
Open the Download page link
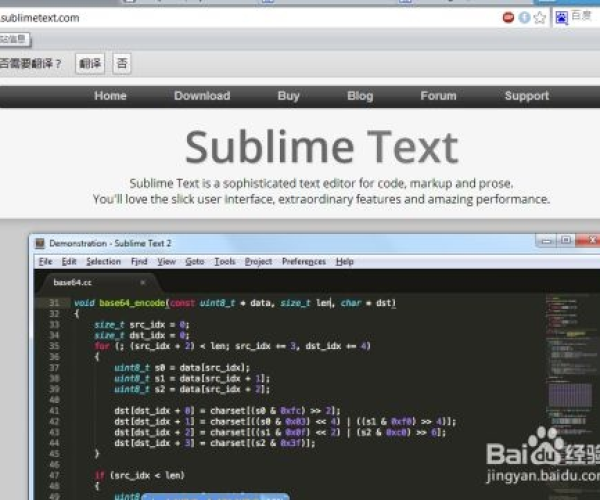pyautogui.click(x=202, y=96)
